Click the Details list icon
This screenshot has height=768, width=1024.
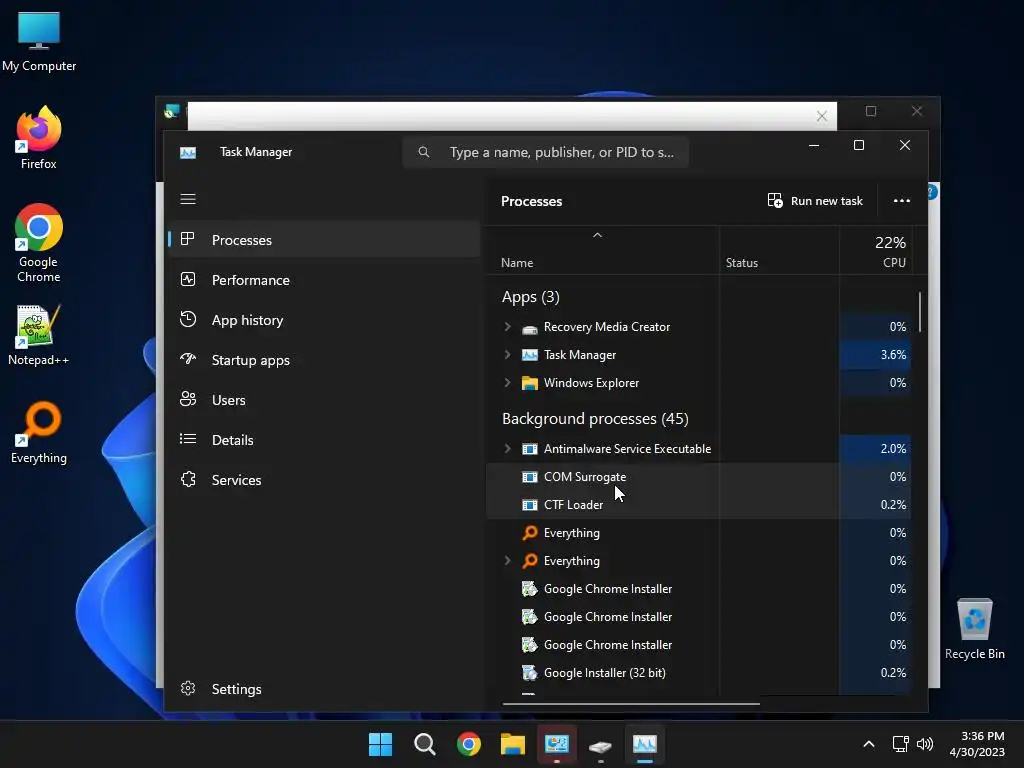pos(188,439)
